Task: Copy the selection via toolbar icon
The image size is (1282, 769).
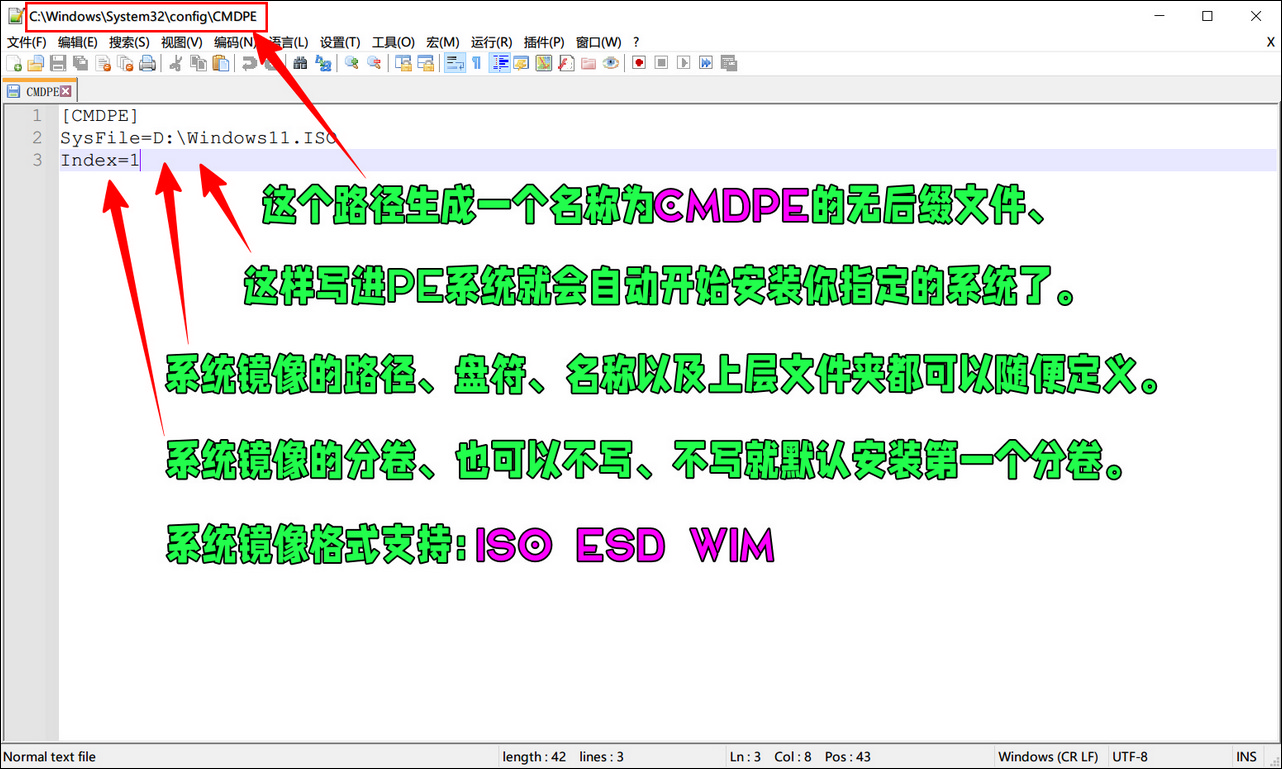Action: [x=197, y=63]
